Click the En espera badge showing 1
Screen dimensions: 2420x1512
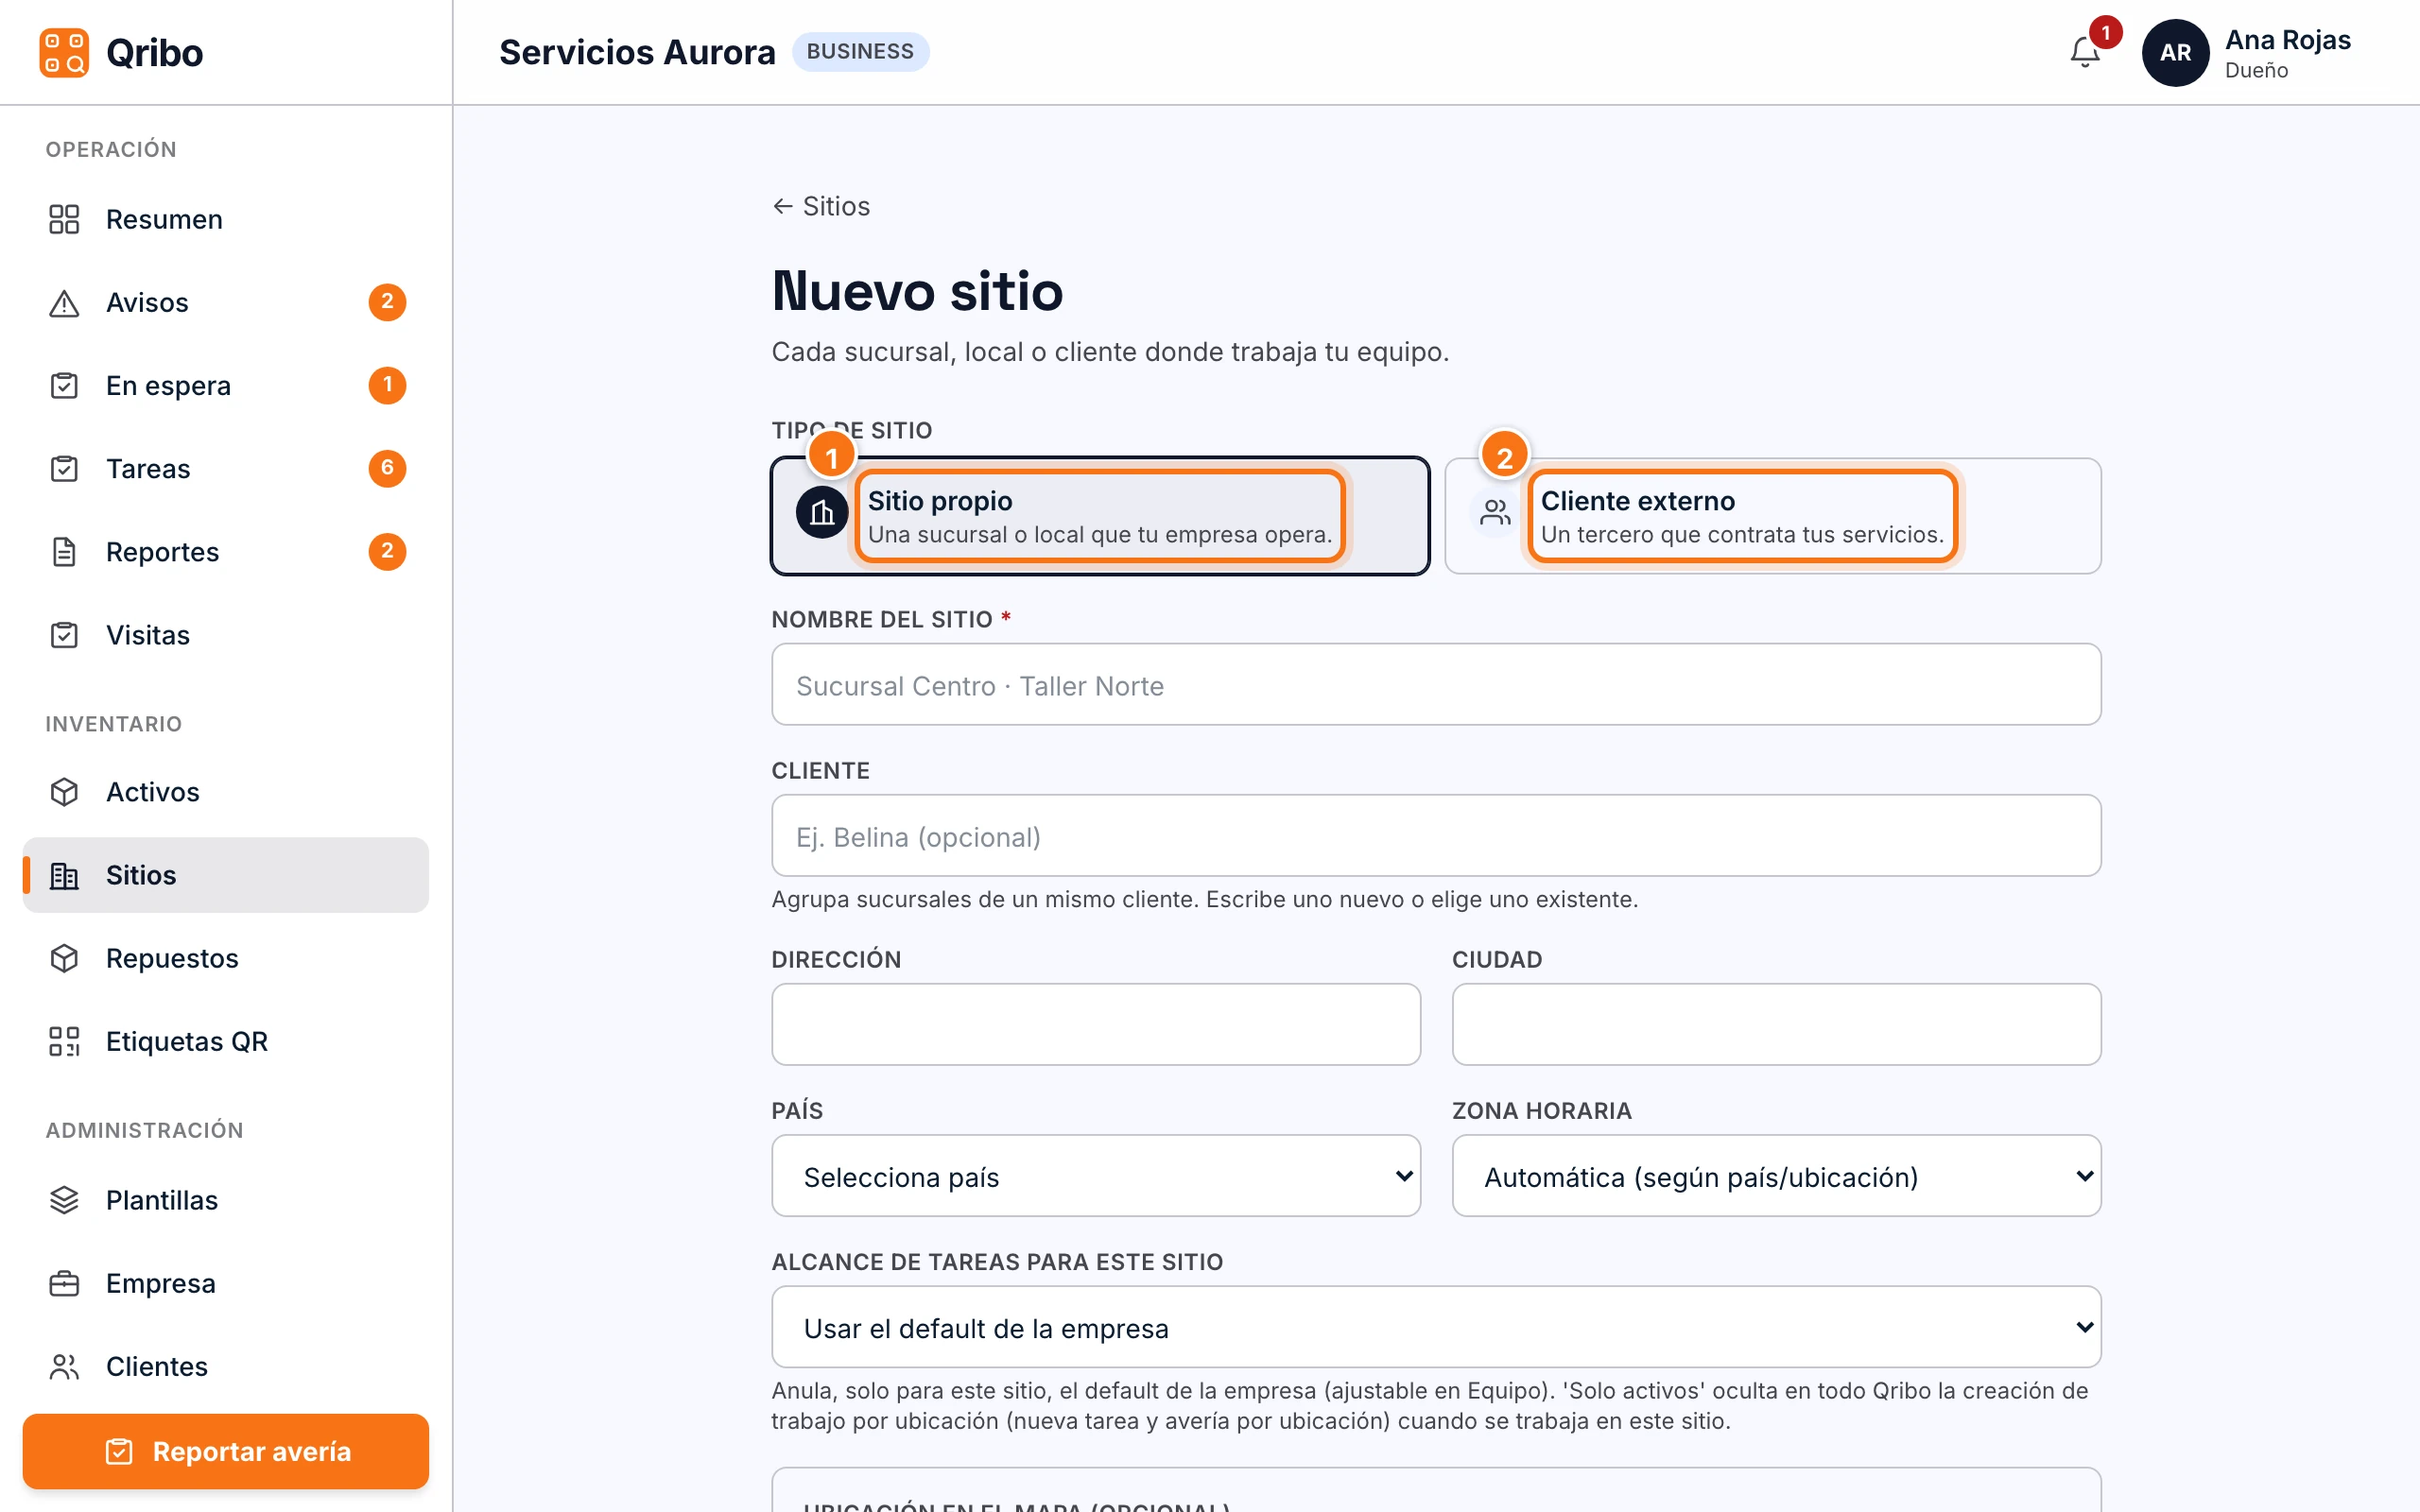[387, 385]
